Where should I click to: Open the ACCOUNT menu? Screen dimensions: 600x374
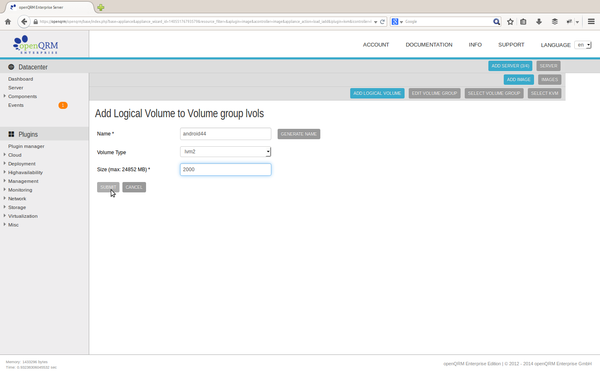click(376, 45)
